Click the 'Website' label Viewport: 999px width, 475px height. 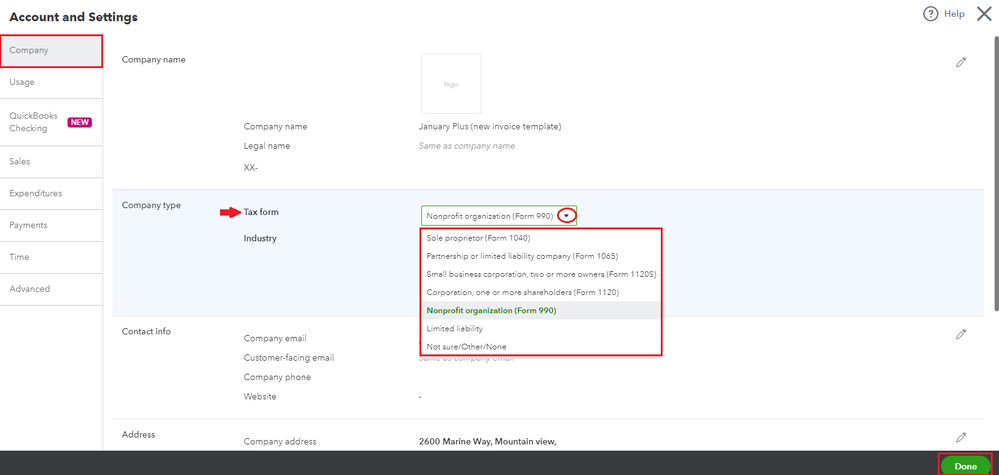tap(260, 396)
